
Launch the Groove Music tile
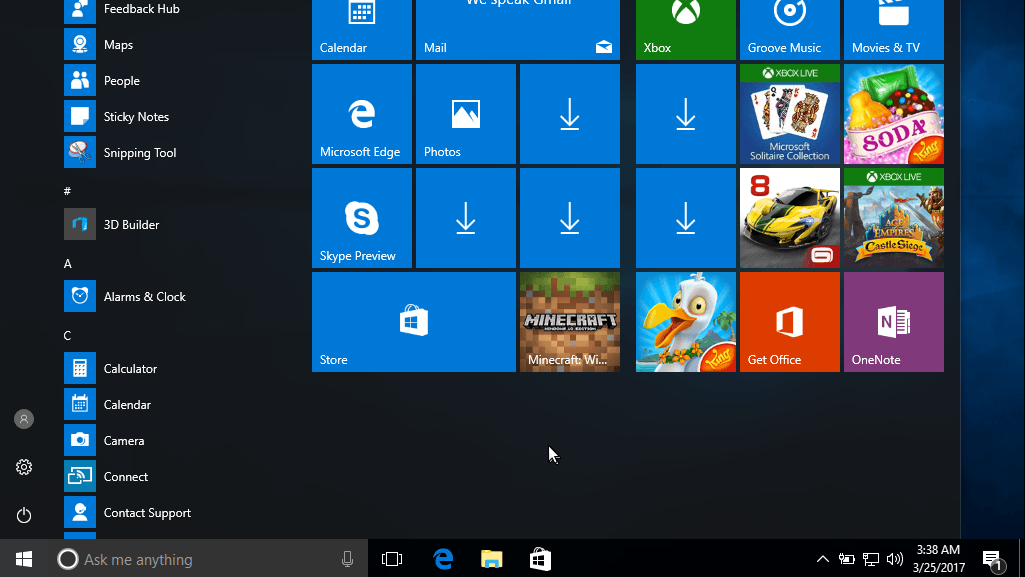click(790, 29)
